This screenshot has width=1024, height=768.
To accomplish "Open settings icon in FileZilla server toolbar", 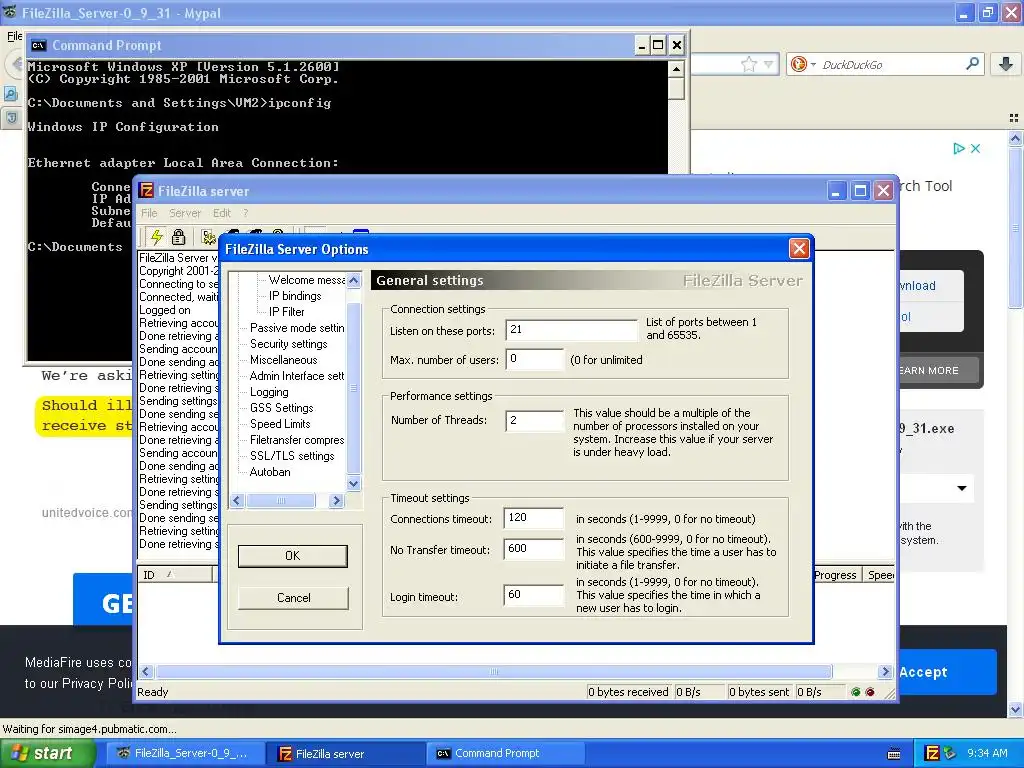I will pyautogui.click(x=208, y=237).
